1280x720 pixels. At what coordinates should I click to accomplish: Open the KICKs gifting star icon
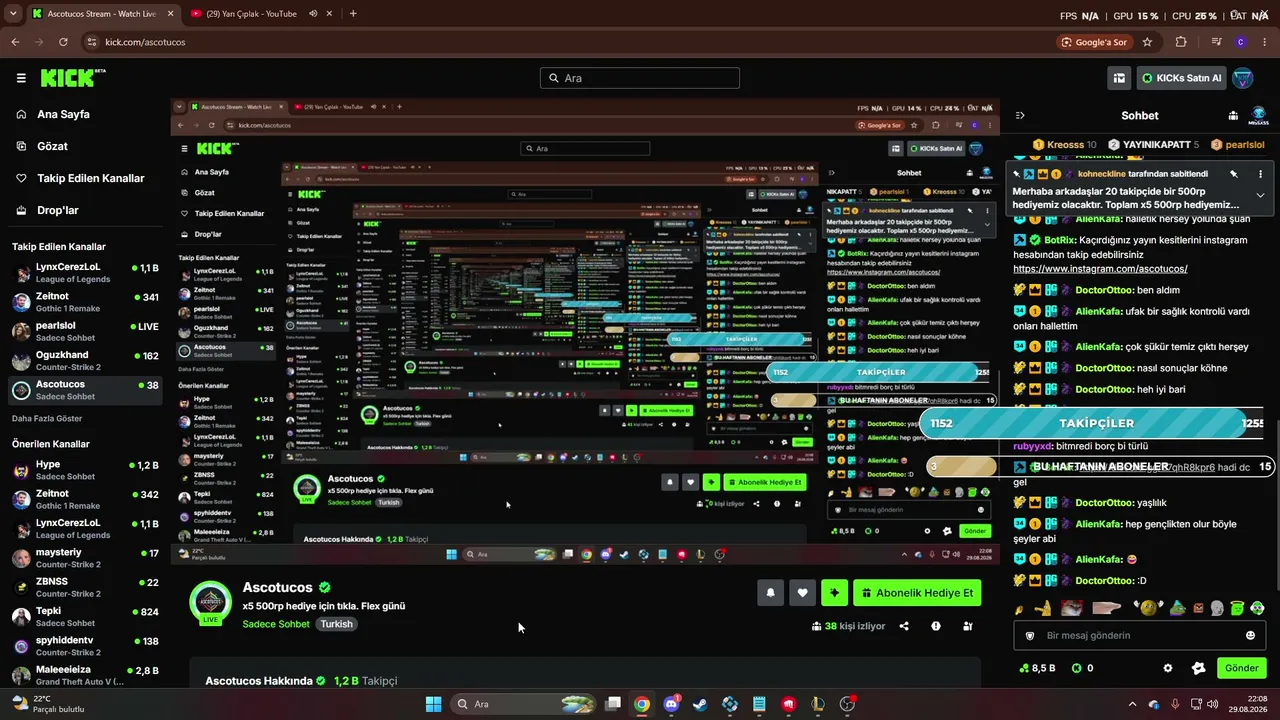[x=1199, y=668]
